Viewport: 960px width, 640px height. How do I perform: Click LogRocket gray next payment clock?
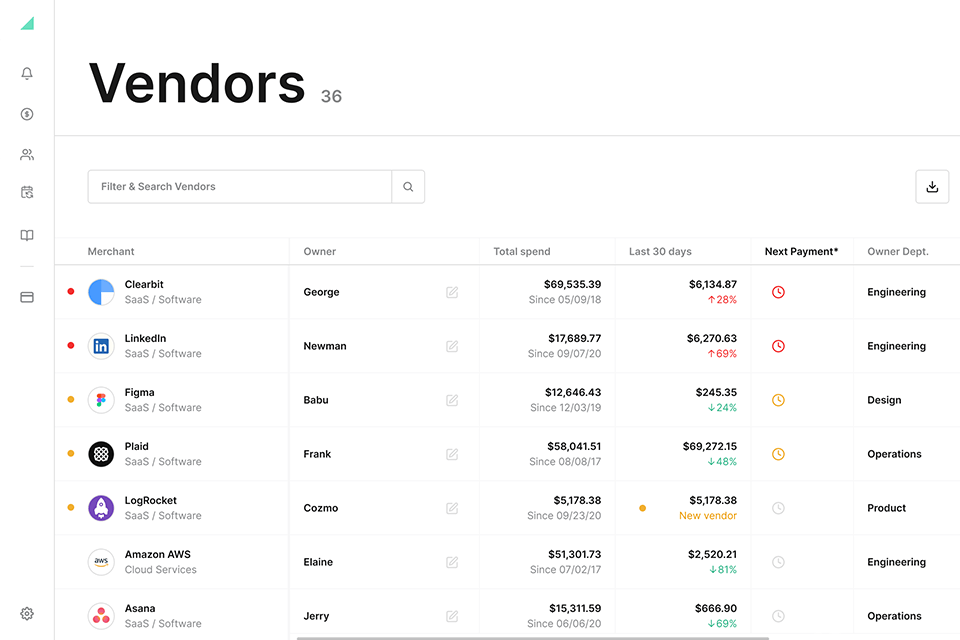(778, 508)
